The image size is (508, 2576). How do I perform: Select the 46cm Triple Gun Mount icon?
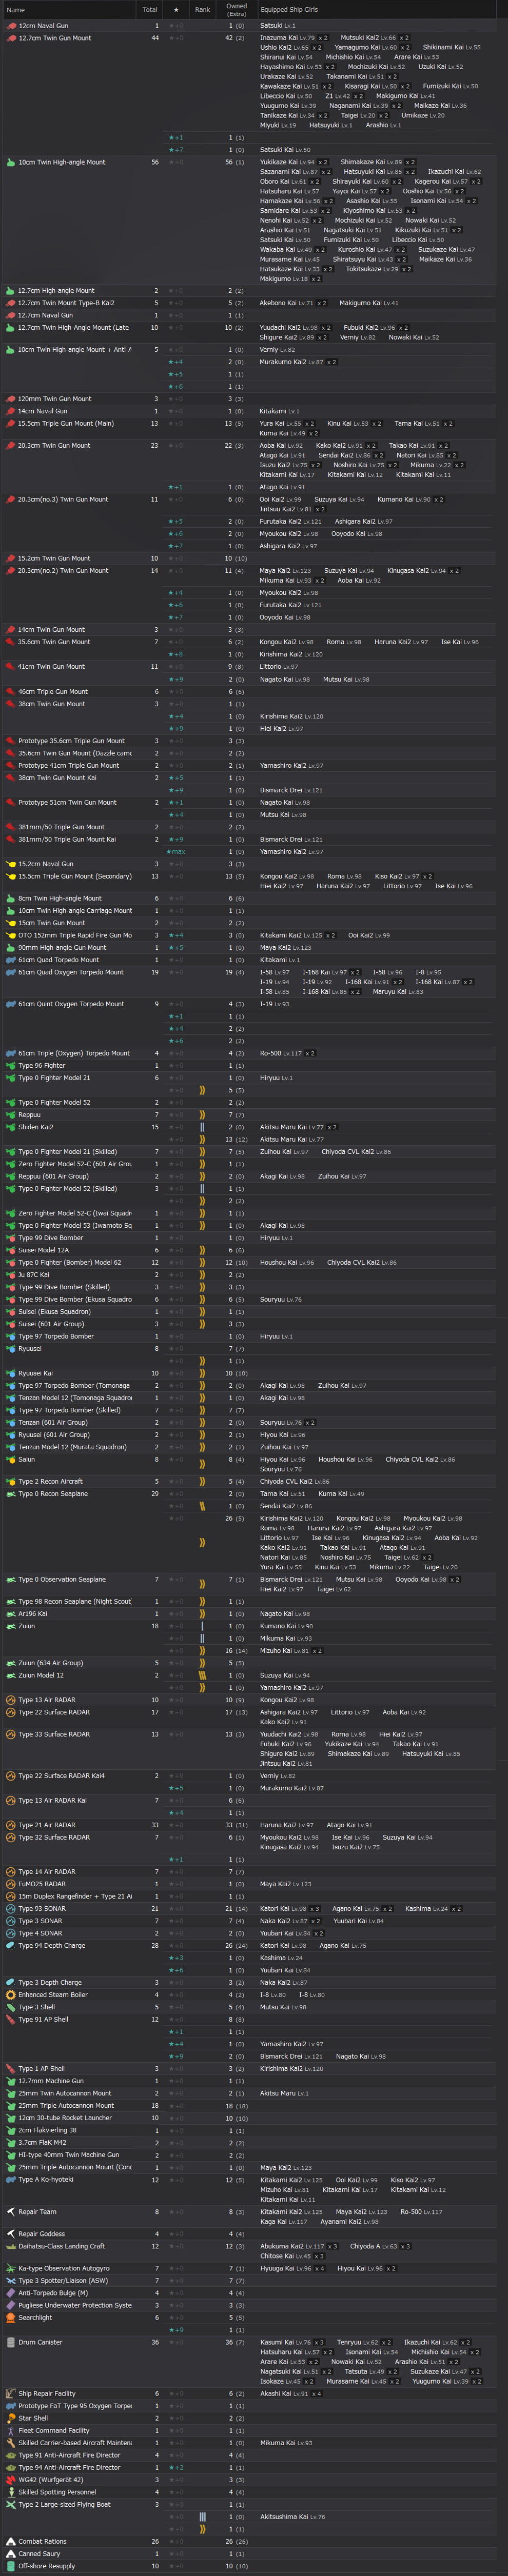point(11,691)
